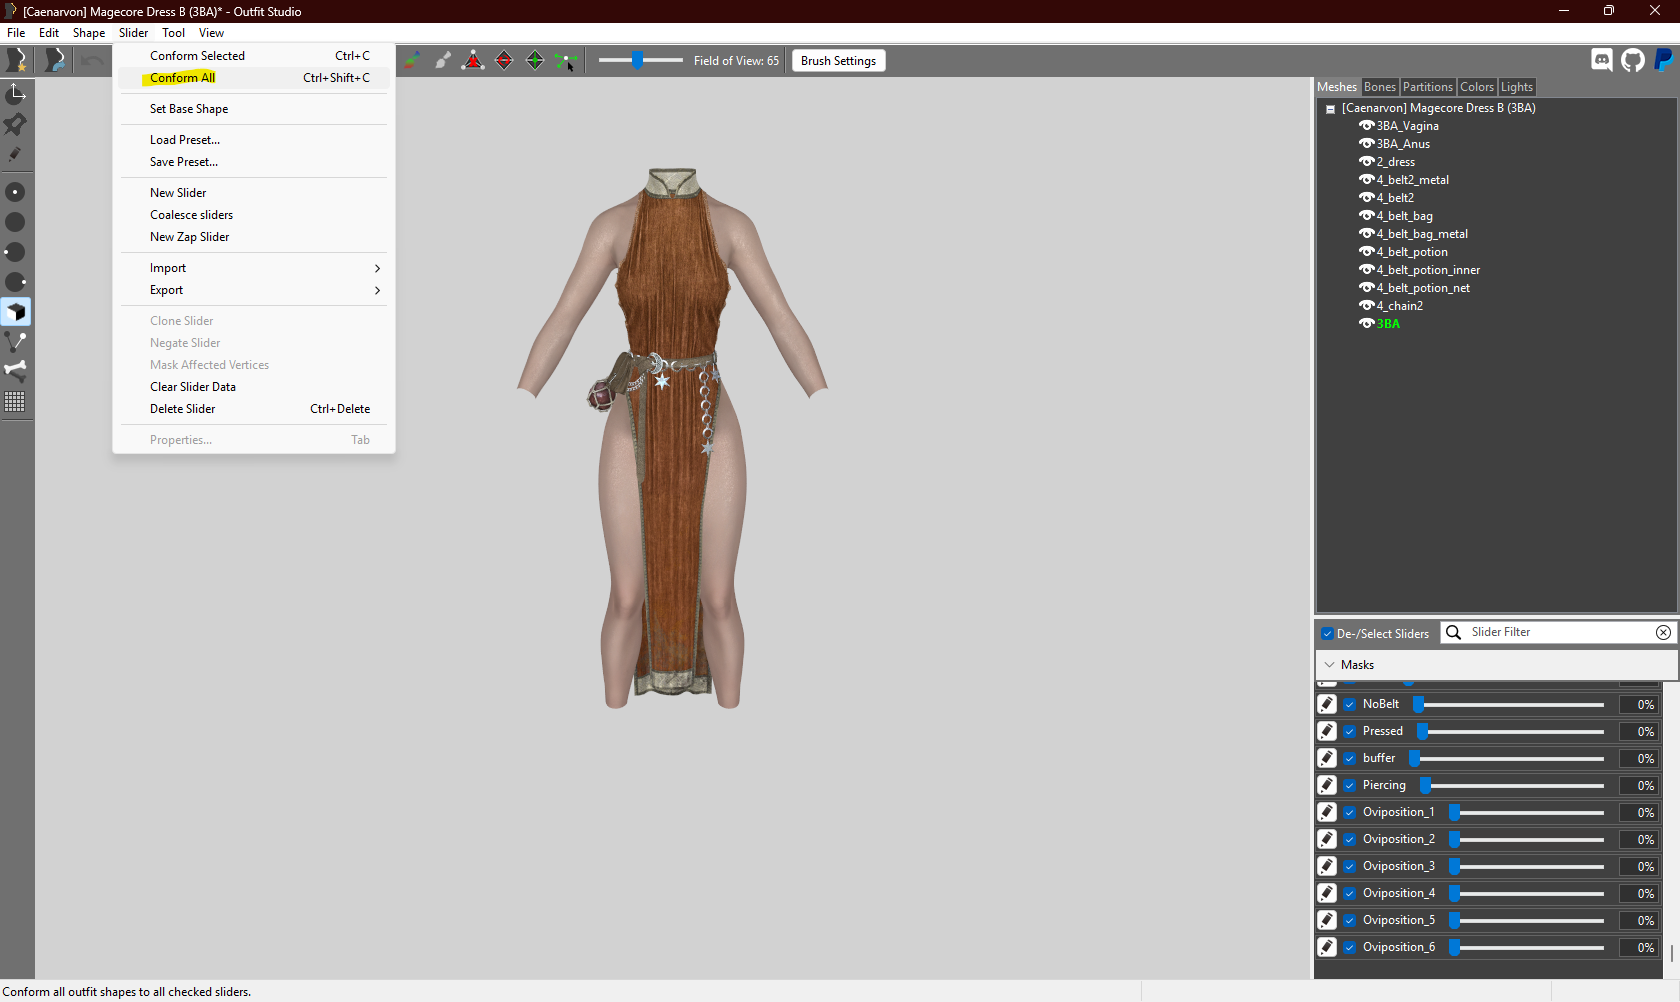Click the edit pencil icon for NoBelt slider

click(x=1327, y=704)
